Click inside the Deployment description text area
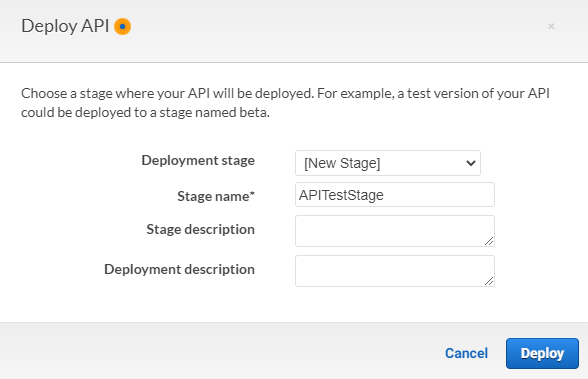Screen dimensions: 588x379 [x=395, y=271]
